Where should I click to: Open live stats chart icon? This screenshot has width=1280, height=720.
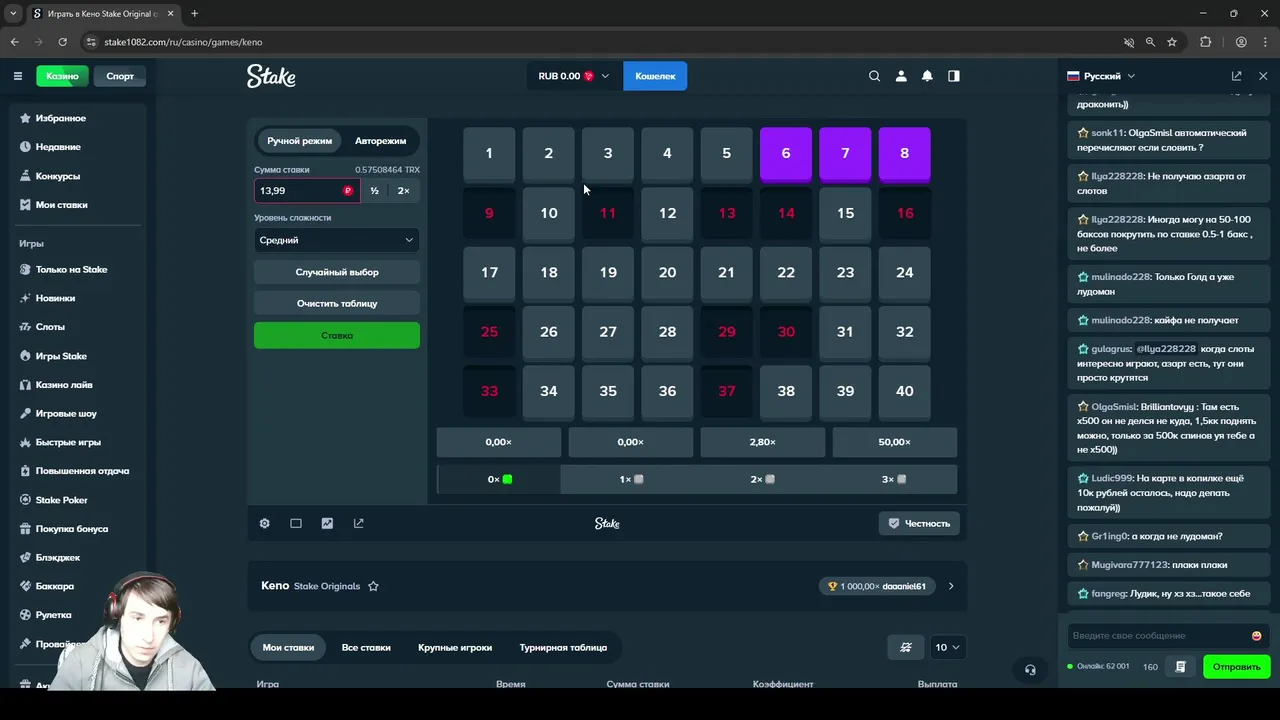(x=327, y=523)
